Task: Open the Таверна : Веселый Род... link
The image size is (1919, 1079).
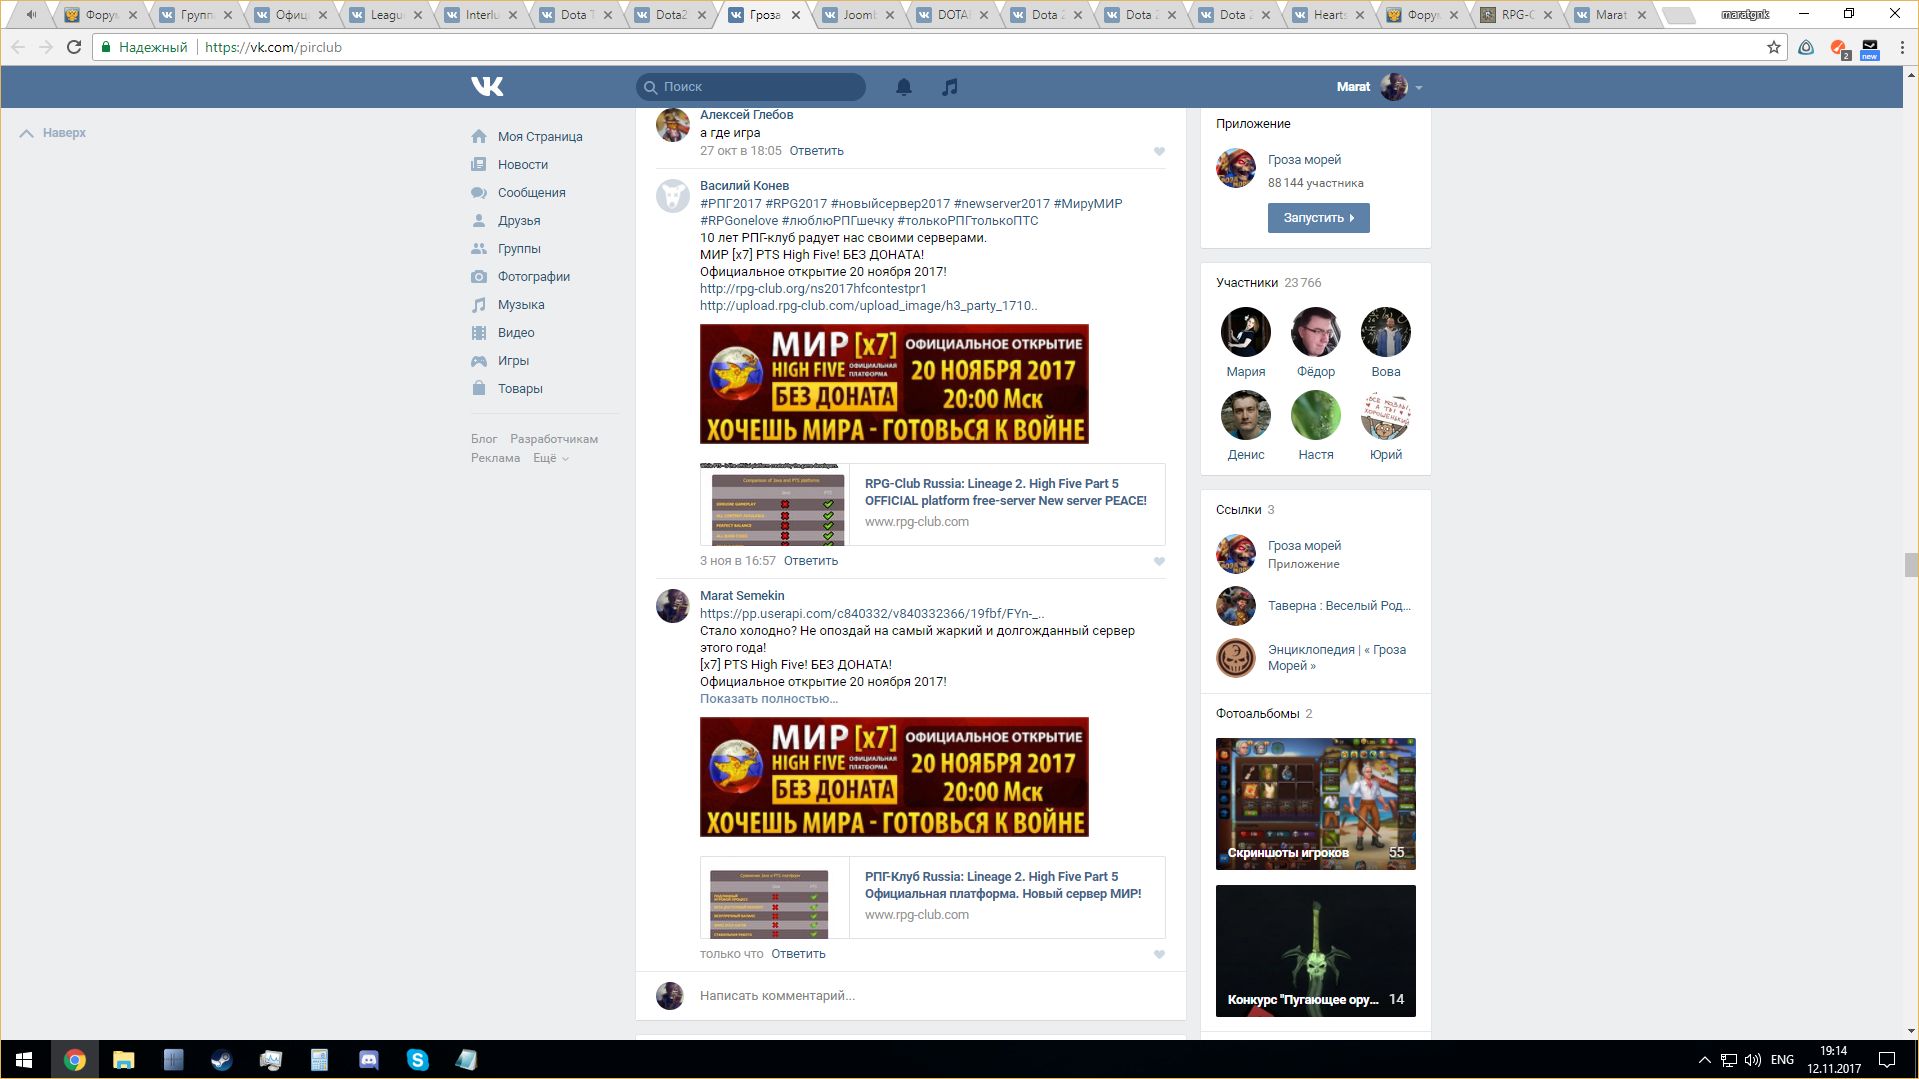Action: pyautogui.click(x=1339, y=606)
